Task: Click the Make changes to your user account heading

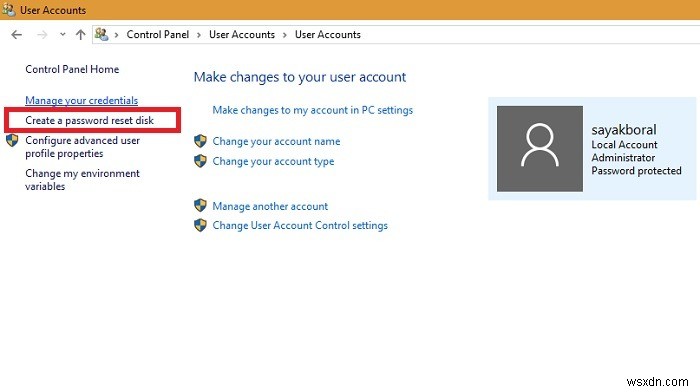Action: point(300,77)
